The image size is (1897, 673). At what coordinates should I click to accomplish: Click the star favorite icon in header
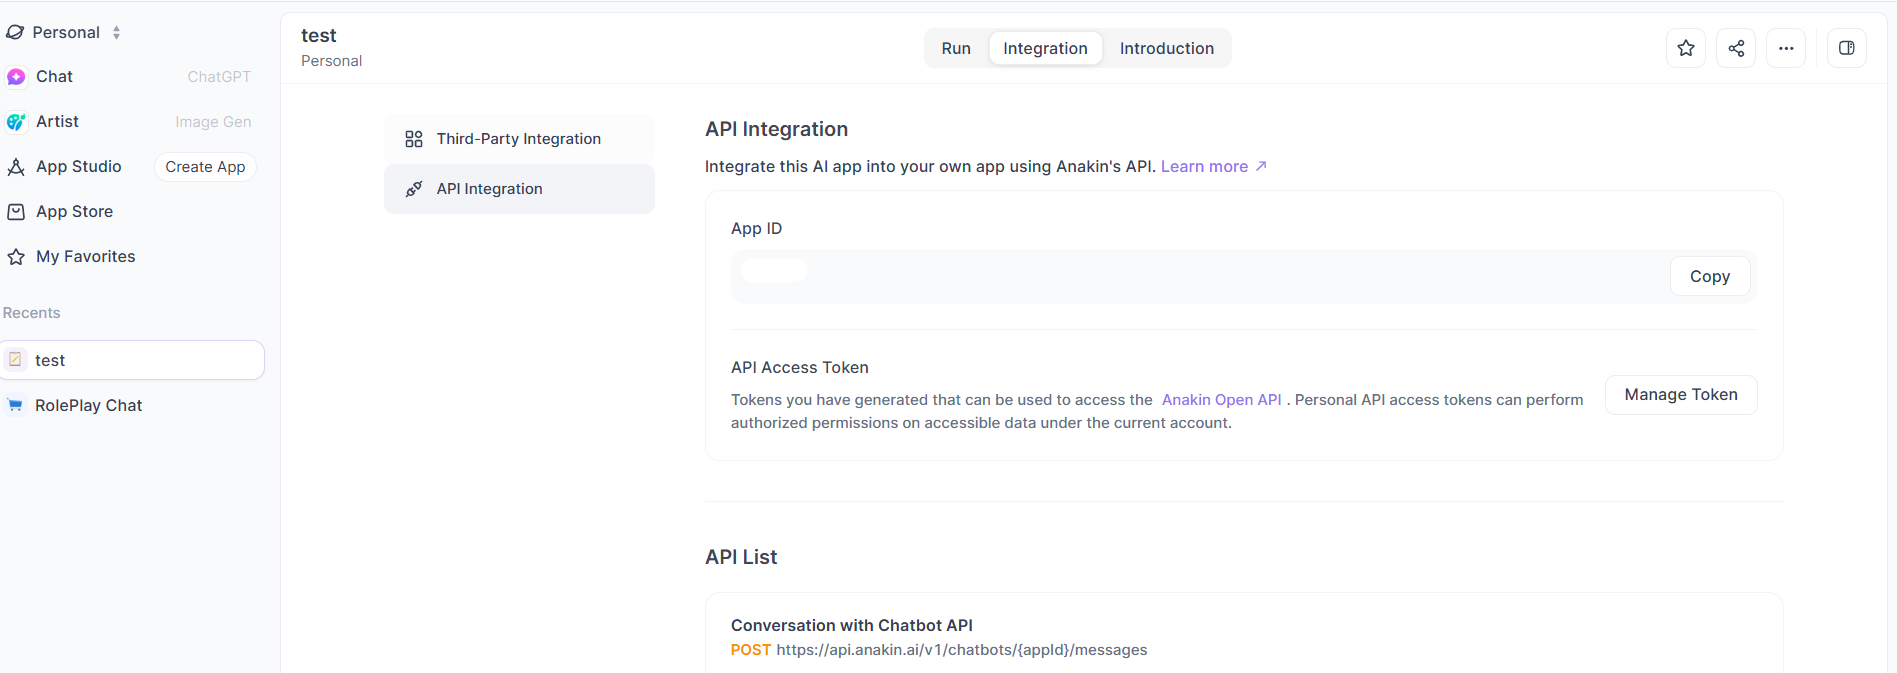coord(1686,48)
